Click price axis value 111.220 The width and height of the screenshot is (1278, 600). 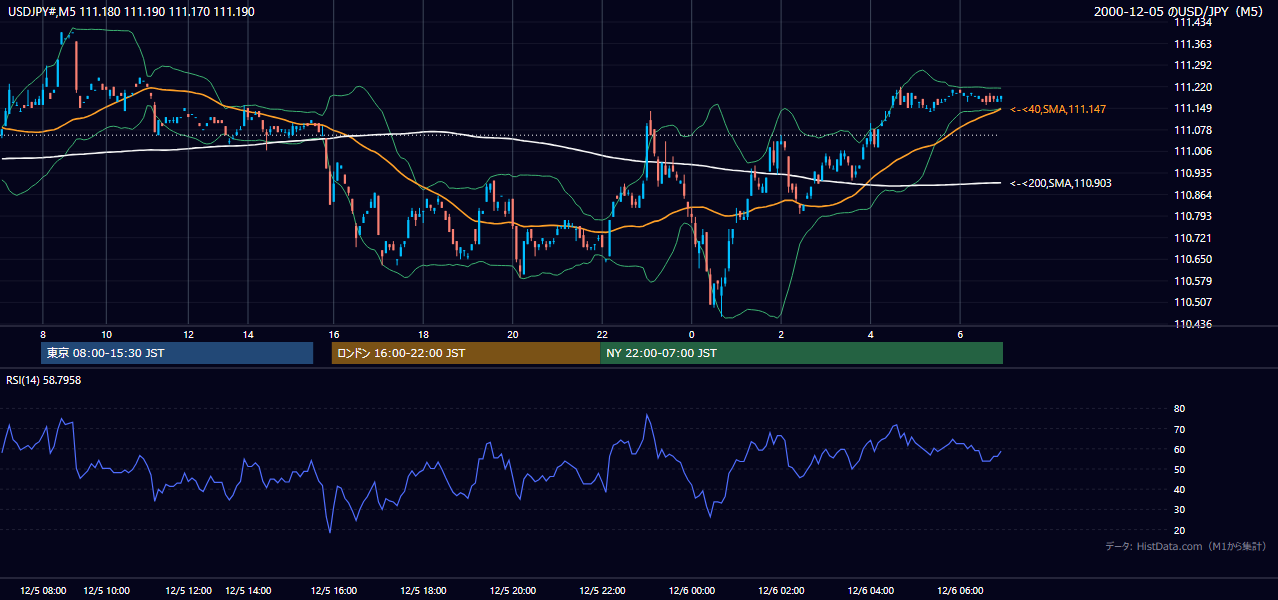[1191, 87]
